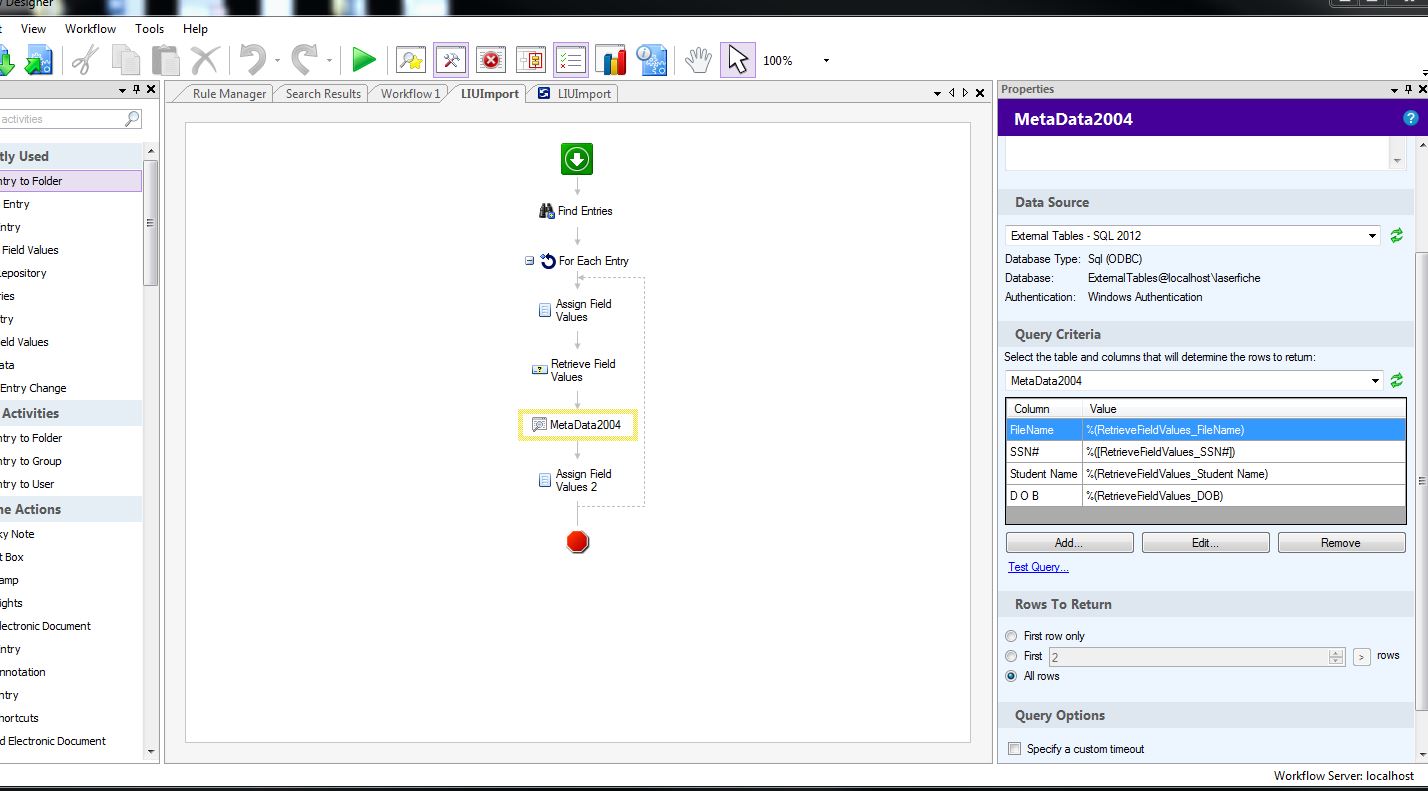Image resolution: width=1428 pixels, height=791 pixels.
Task: Open the Workflow menu
Action: (90, 29)
